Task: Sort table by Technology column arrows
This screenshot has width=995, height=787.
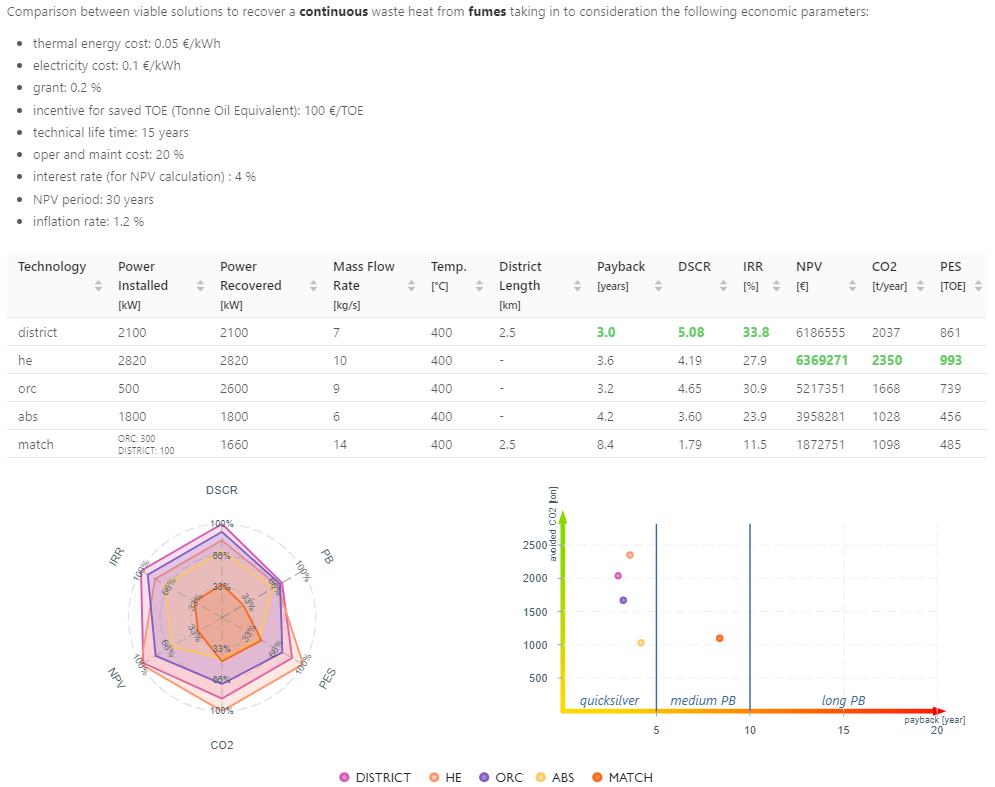Action: pos(98,286)
